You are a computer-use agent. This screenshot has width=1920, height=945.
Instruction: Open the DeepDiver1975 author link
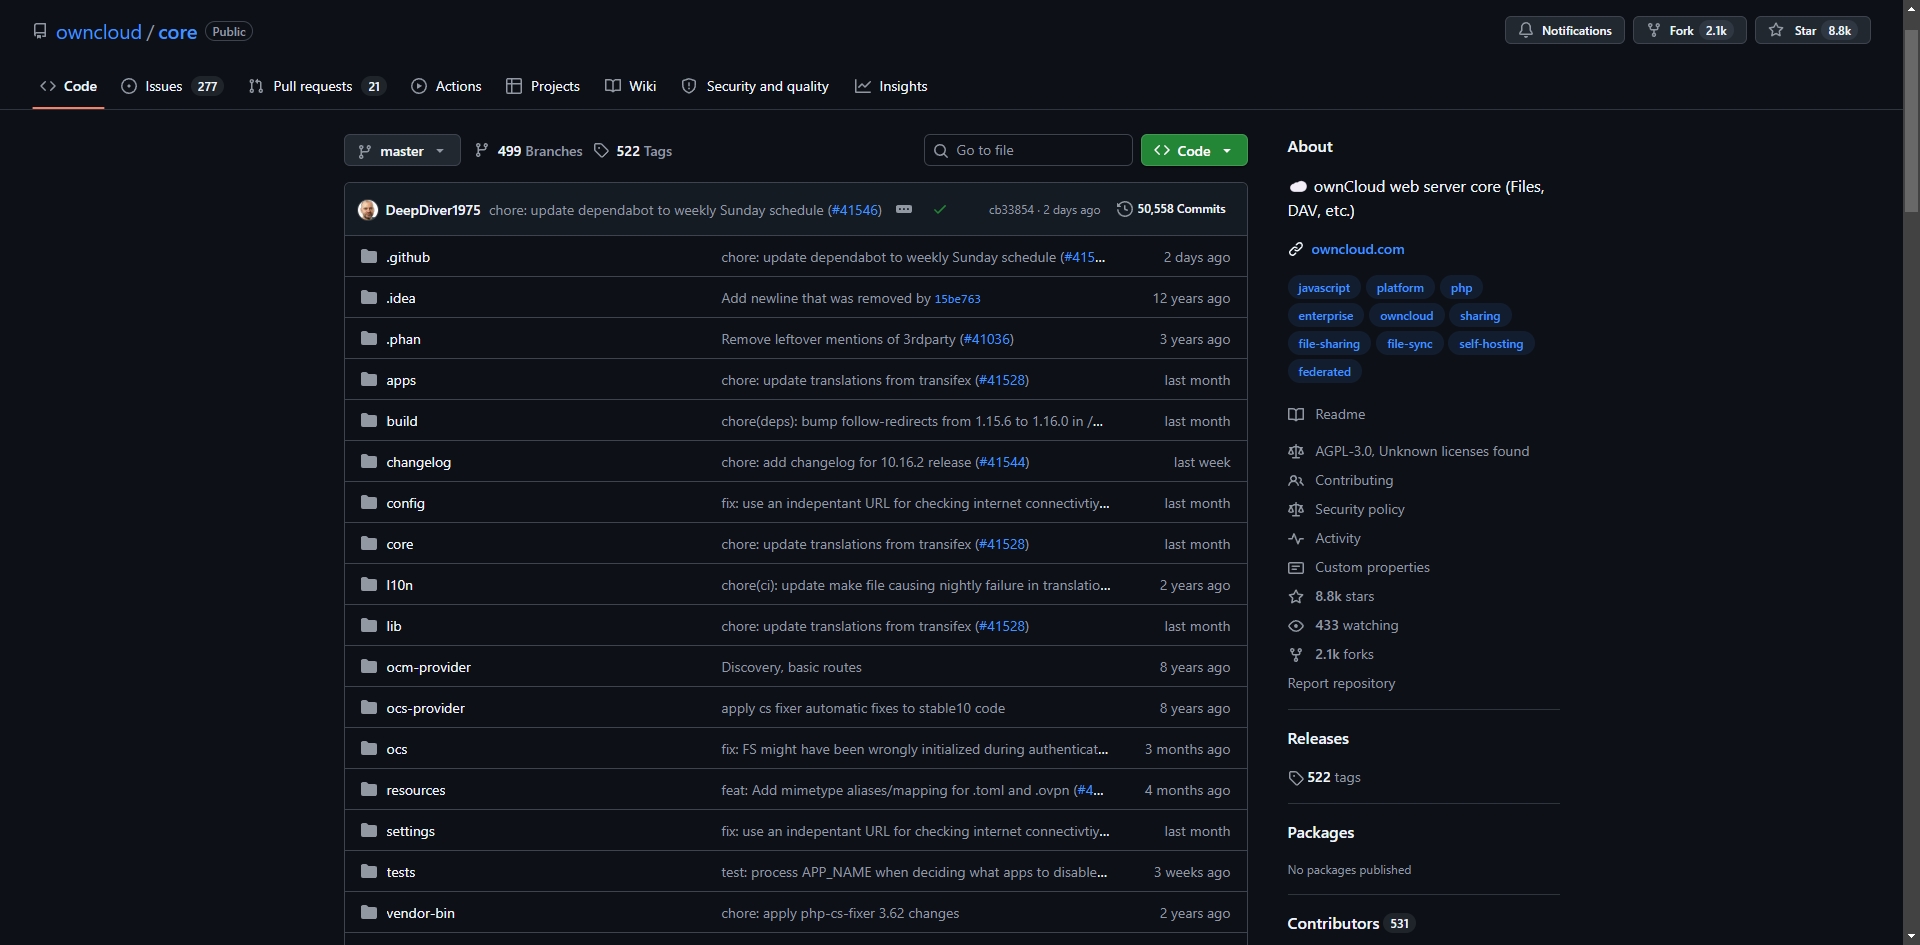(x=433, y=210)
